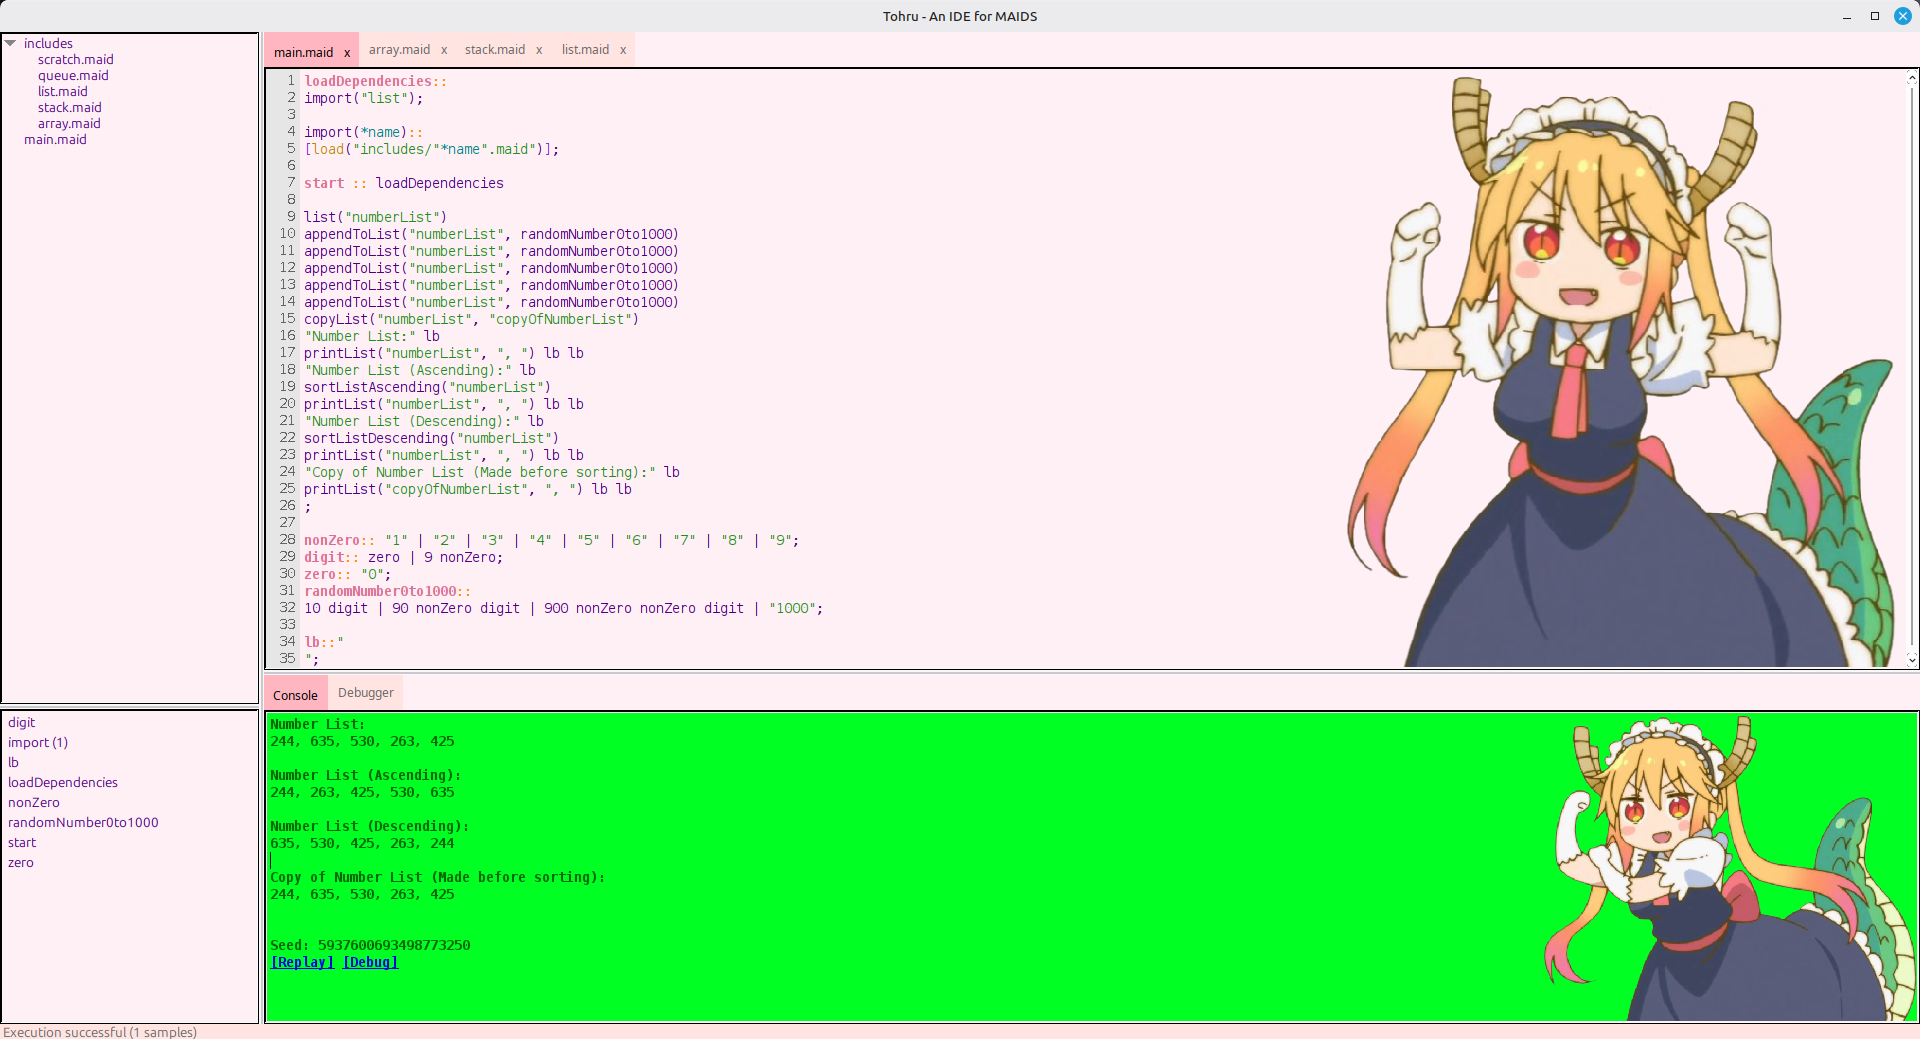Viewport: 1920px width, 1039px height.
Task: Select main.maid in the file tree
Action: tap(55, 139)
